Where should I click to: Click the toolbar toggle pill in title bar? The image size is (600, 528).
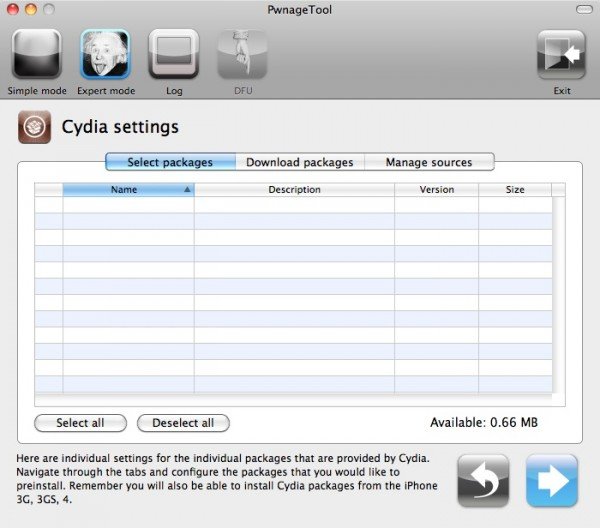click(584, 9)
